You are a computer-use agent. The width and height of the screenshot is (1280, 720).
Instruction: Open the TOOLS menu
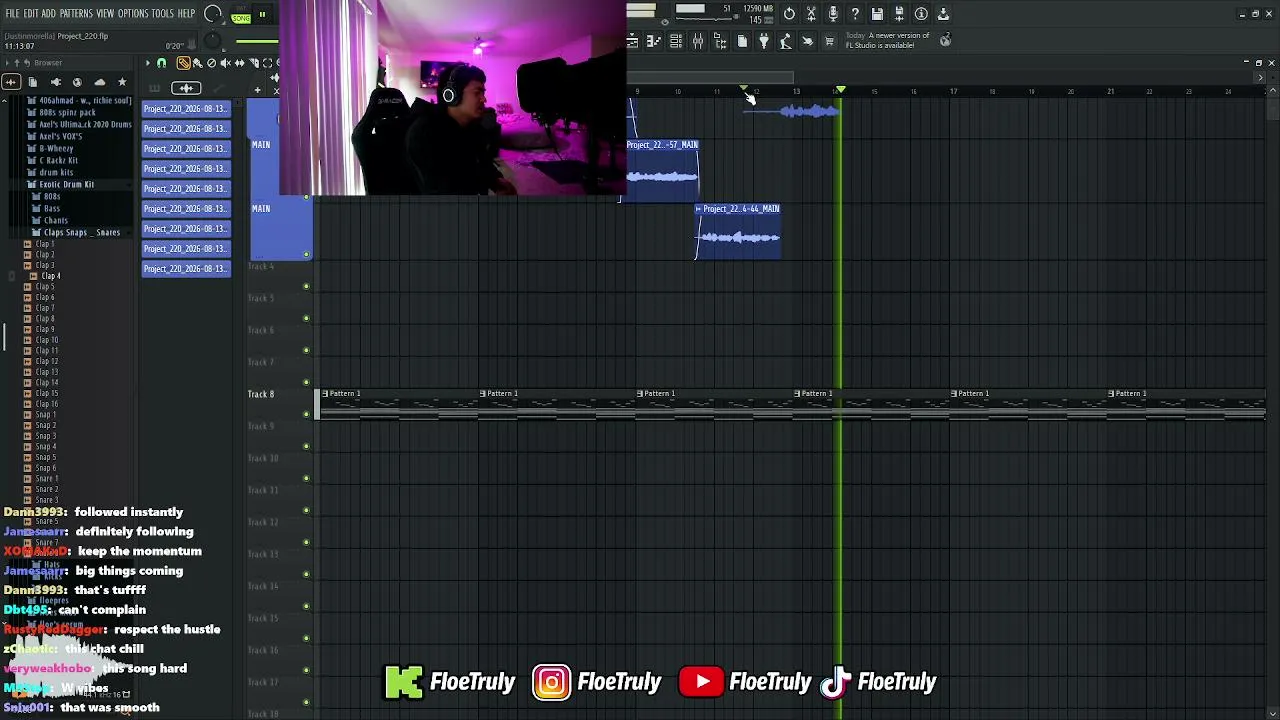click(x=162, y=14)
